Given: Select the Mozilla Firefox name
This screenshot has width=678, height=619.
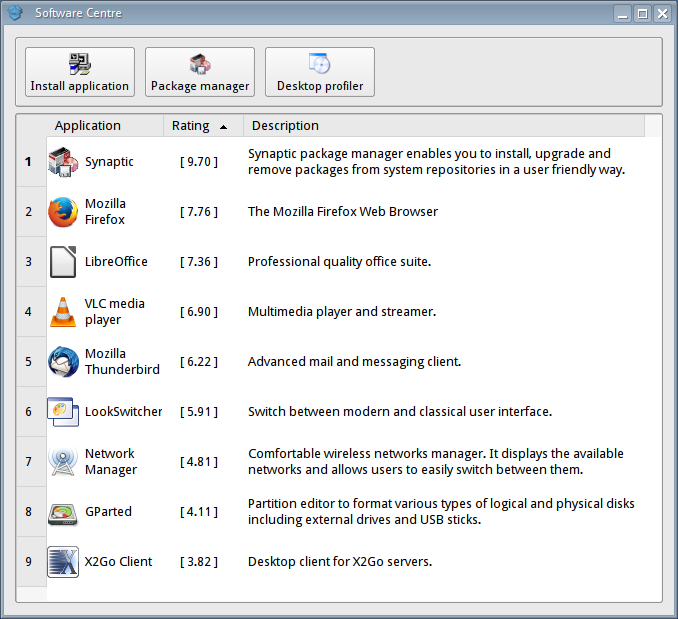Looking at the screenshot, I should click(106, 212).
